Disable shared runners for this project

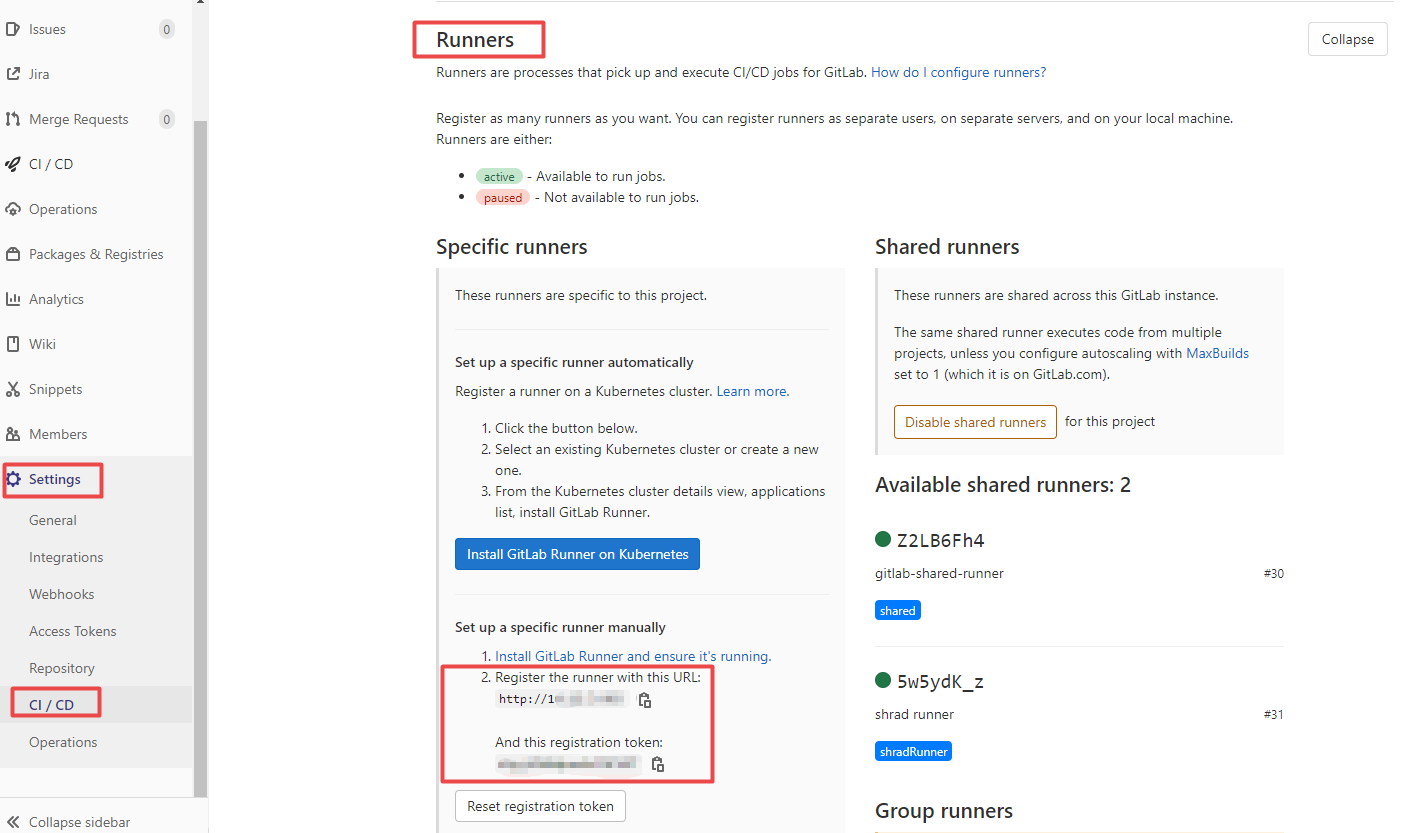coord(975,422)
